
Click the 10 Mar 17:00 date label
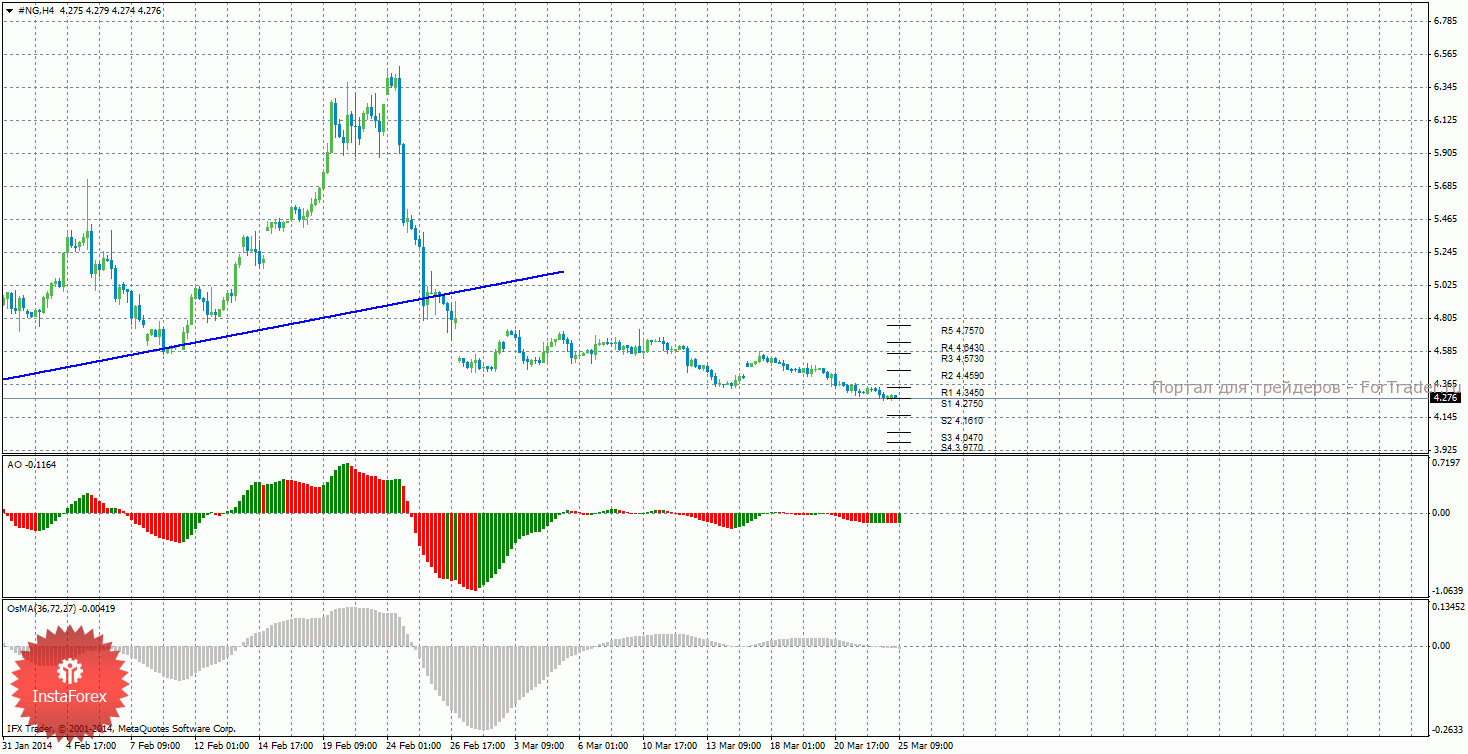click(x=670, y=746)
